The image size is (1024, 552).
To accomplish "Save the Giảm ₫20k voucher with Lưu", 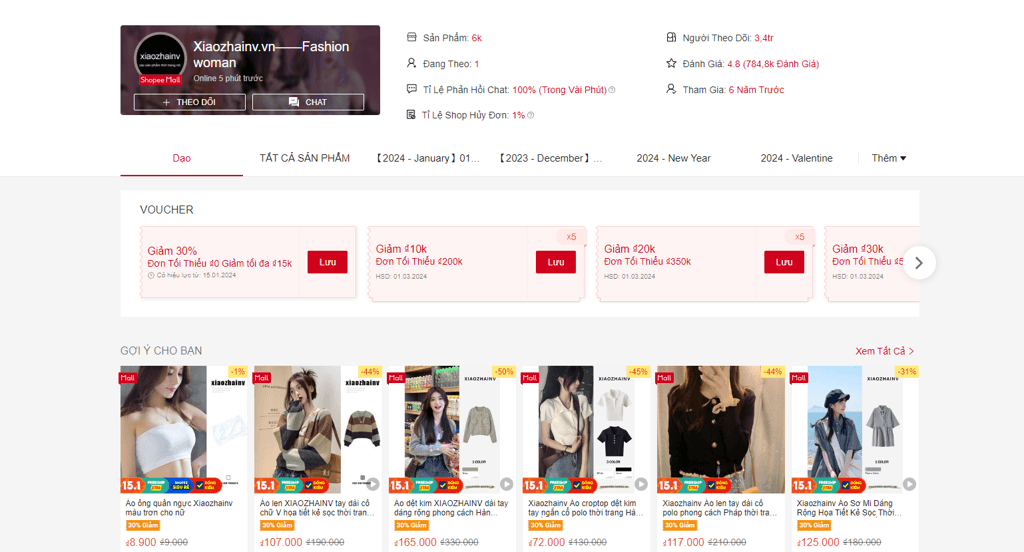I will click(784, 262).
